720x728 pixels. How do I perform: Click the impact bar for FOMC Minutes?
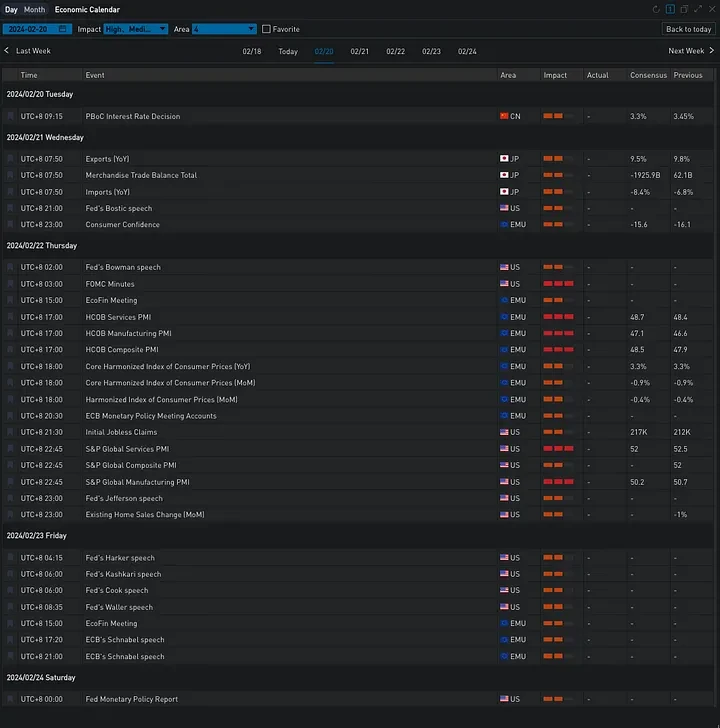[x=558, y=284]
